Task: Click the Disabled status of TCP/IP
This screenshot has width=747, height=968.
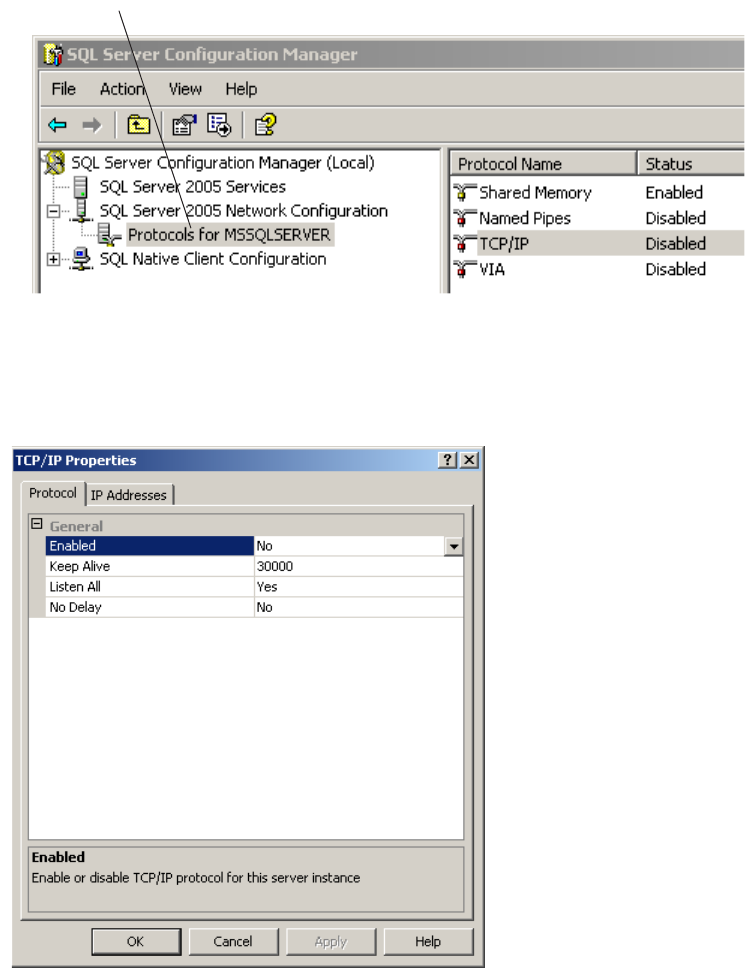Action: (x=675, y=244)
